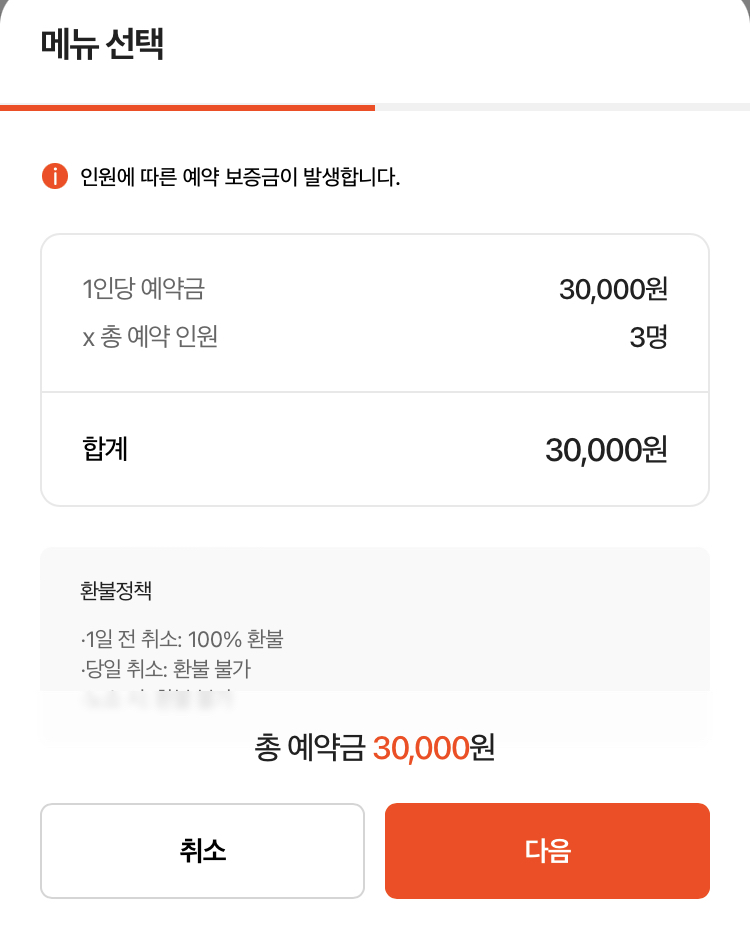This screenshot has width=750, height=939.
Task: Select the x 총 예약 인원 row
Action: pyautogui.click(x=374, y=337)
